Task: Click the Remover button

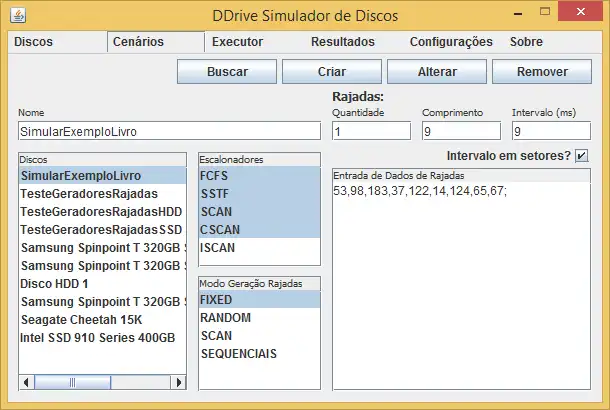Action: coord(542,72)
